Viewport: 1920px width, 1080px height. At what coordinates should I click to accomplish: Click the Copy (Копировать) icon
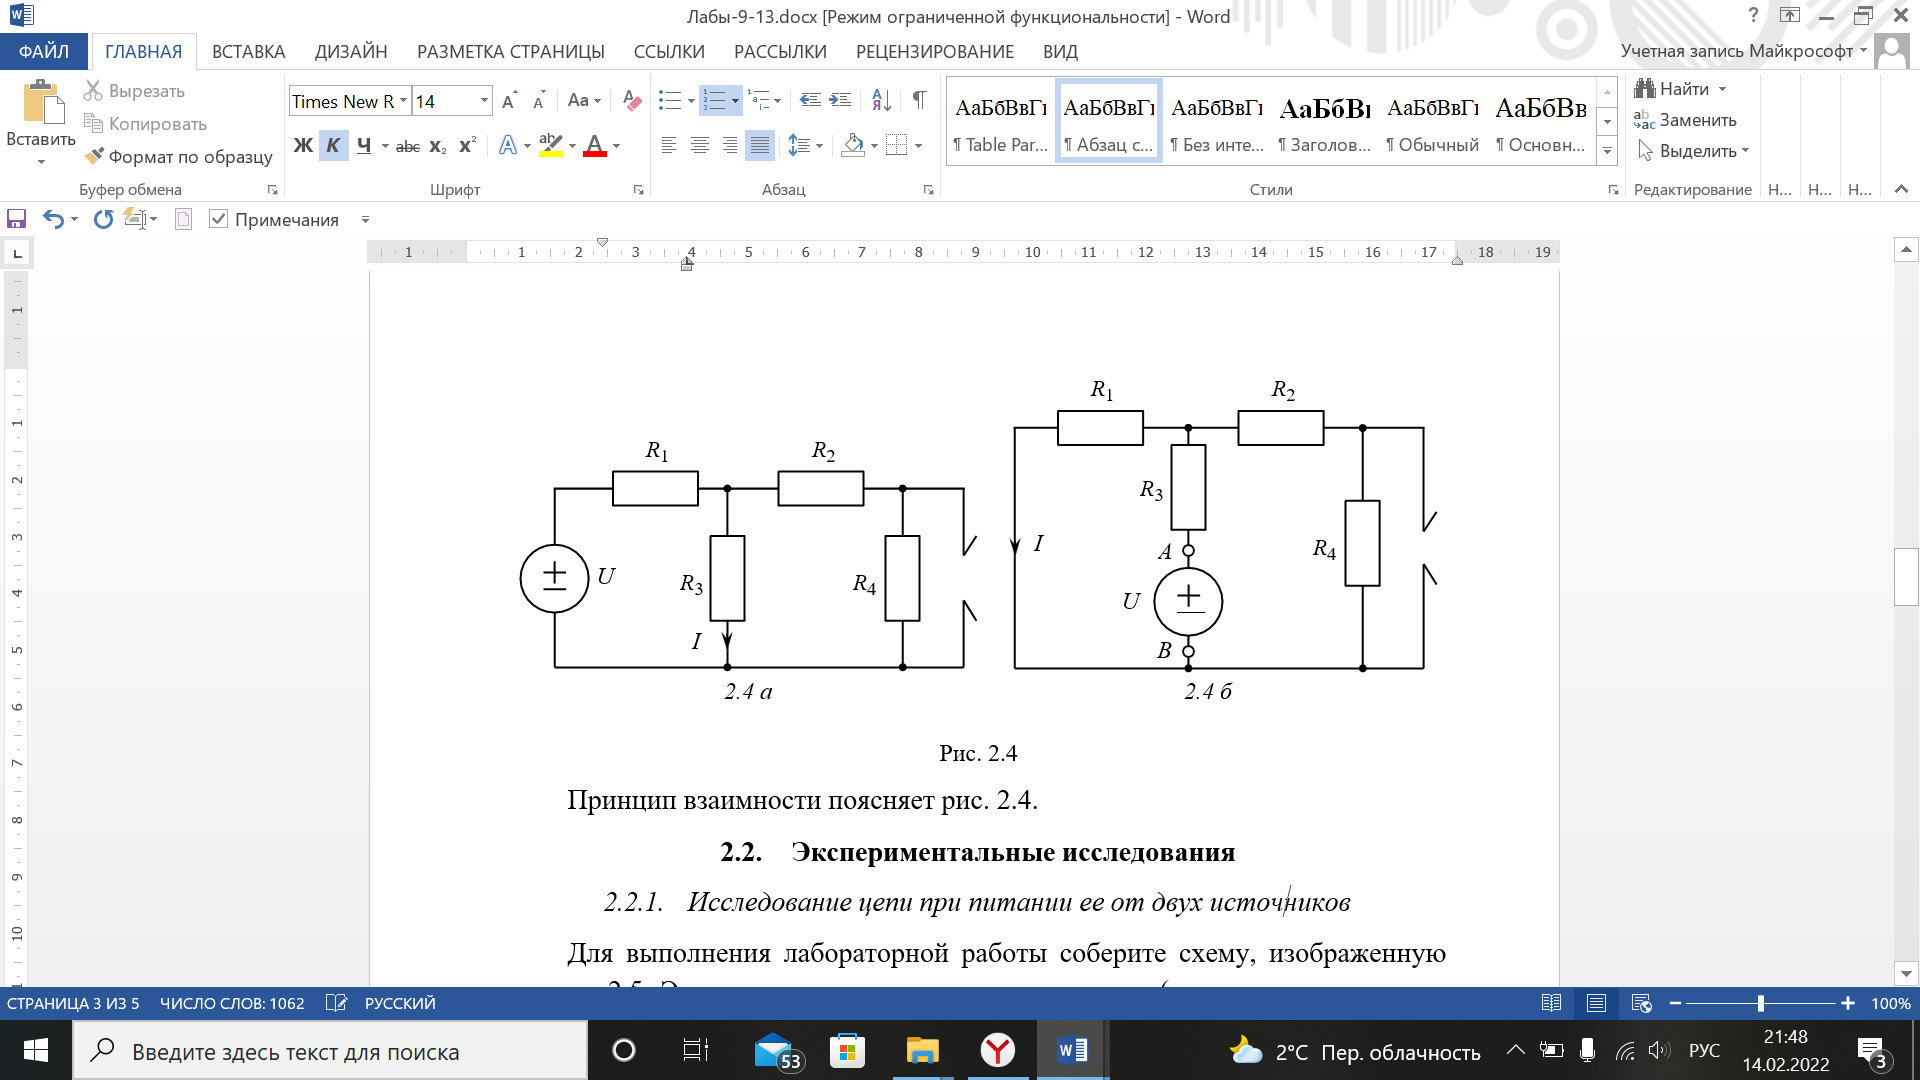(93, 124)
